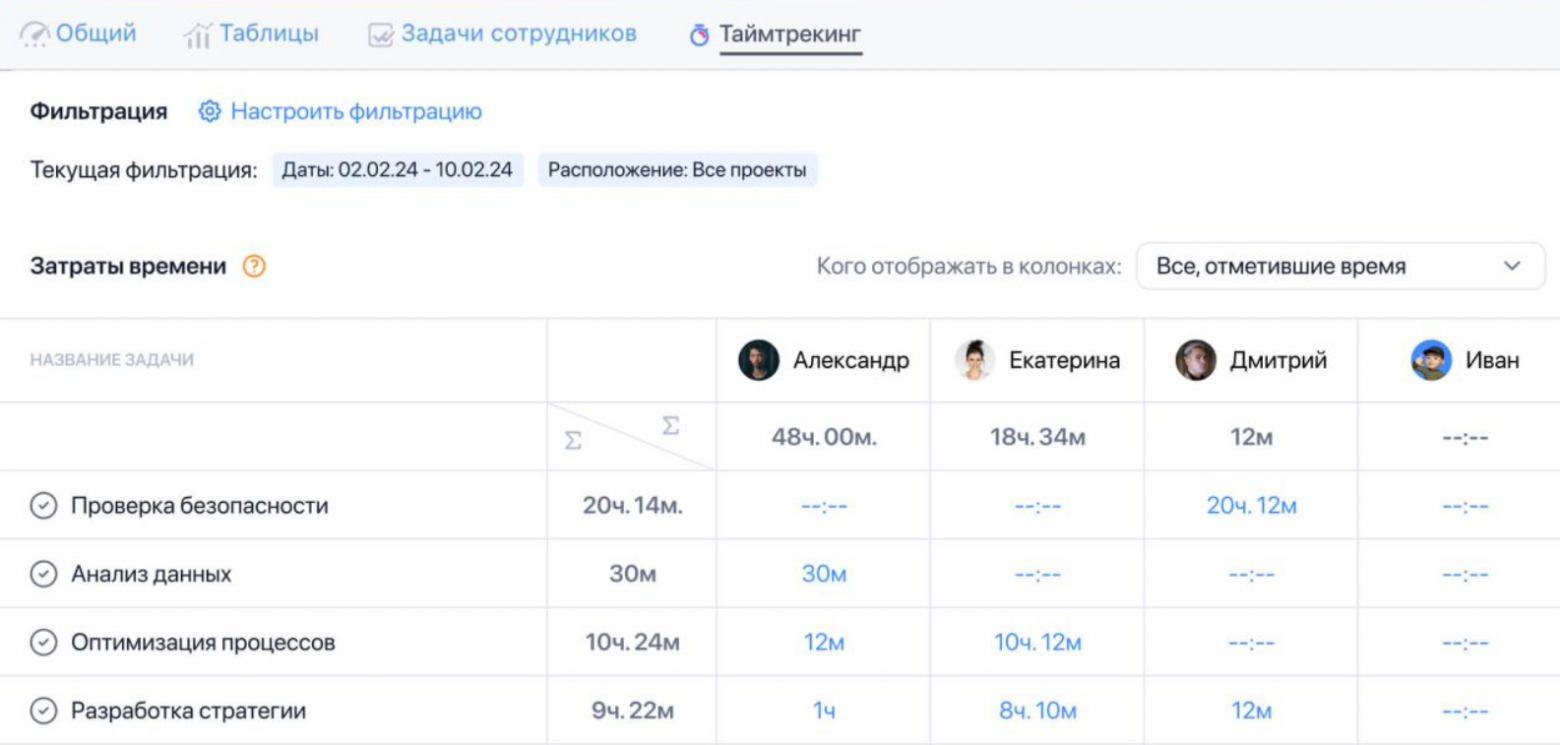
Task: Click Иван's avatar picture
Action: pos(1430,360)
